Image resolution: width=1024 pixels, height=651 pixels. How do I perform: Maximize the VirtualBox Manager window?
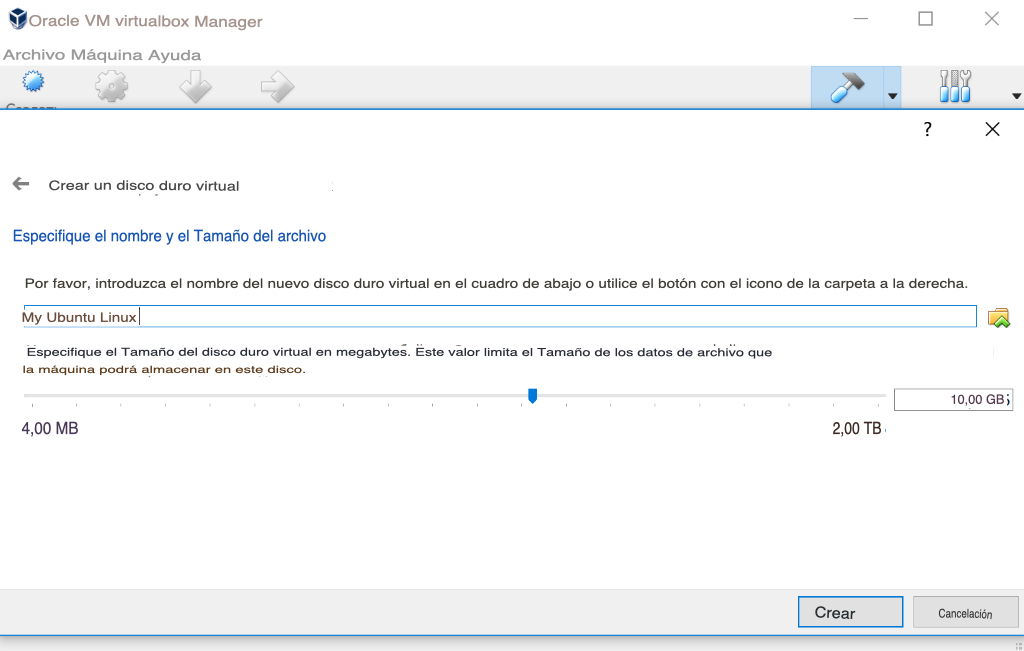[x=925, y=19]
